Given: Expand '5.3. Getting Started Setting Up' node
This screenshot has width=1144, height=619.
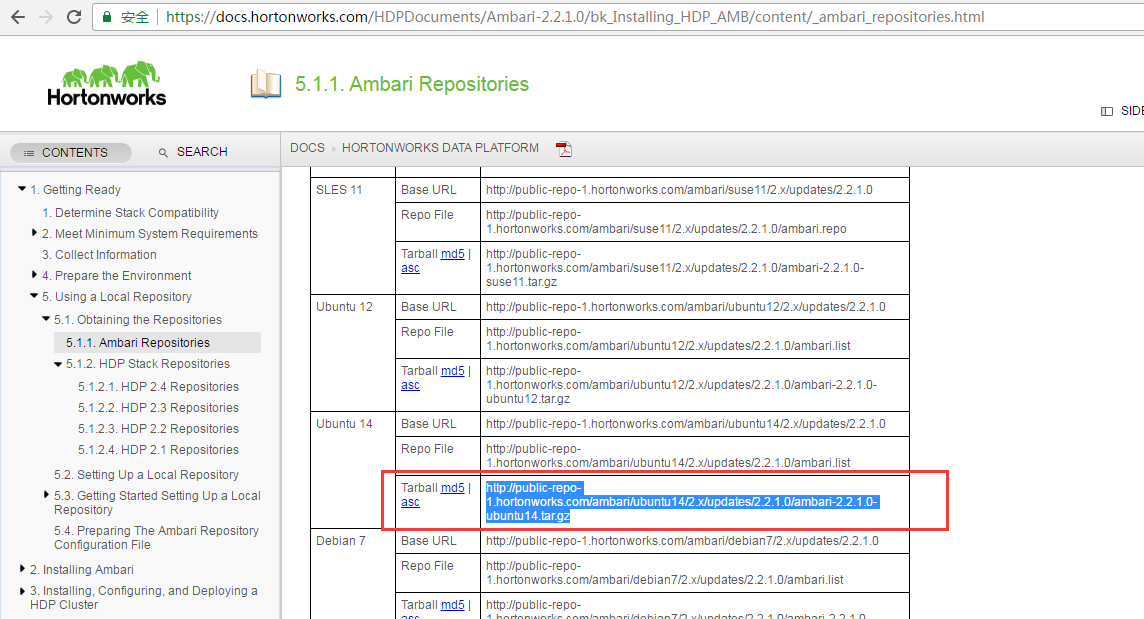Looking at the screenshot, I should tap(47, 495).
